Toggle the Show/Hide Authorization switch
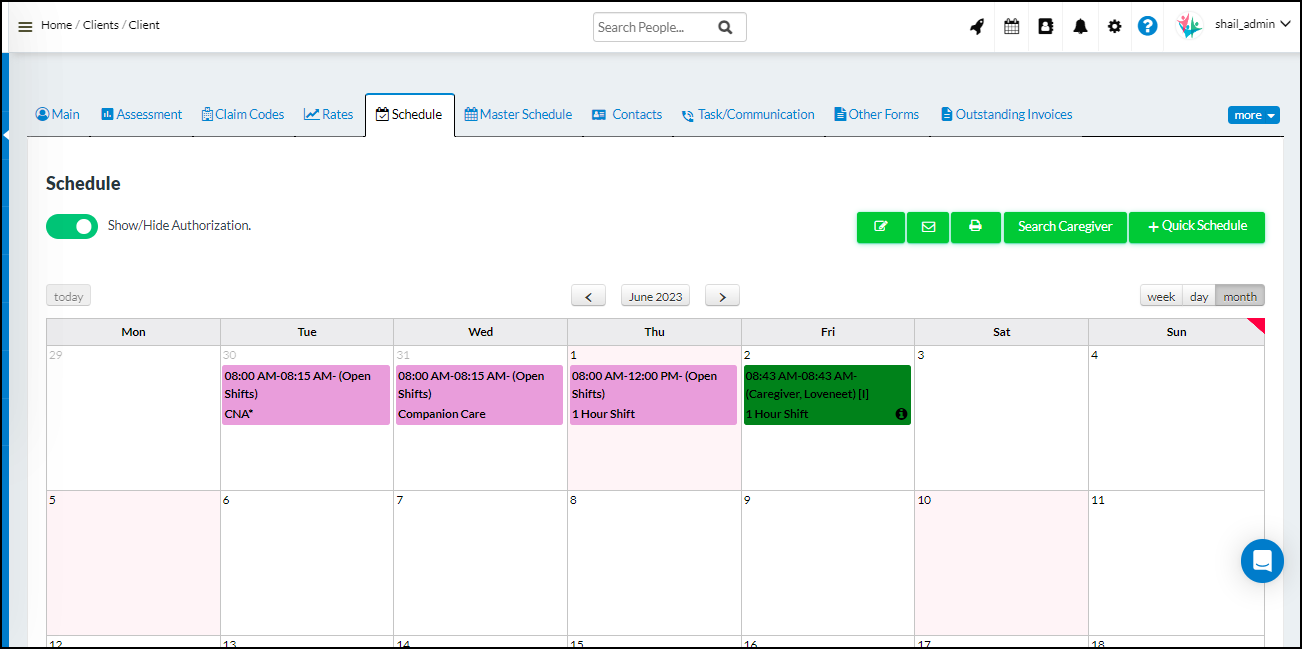 click(72, 227)
